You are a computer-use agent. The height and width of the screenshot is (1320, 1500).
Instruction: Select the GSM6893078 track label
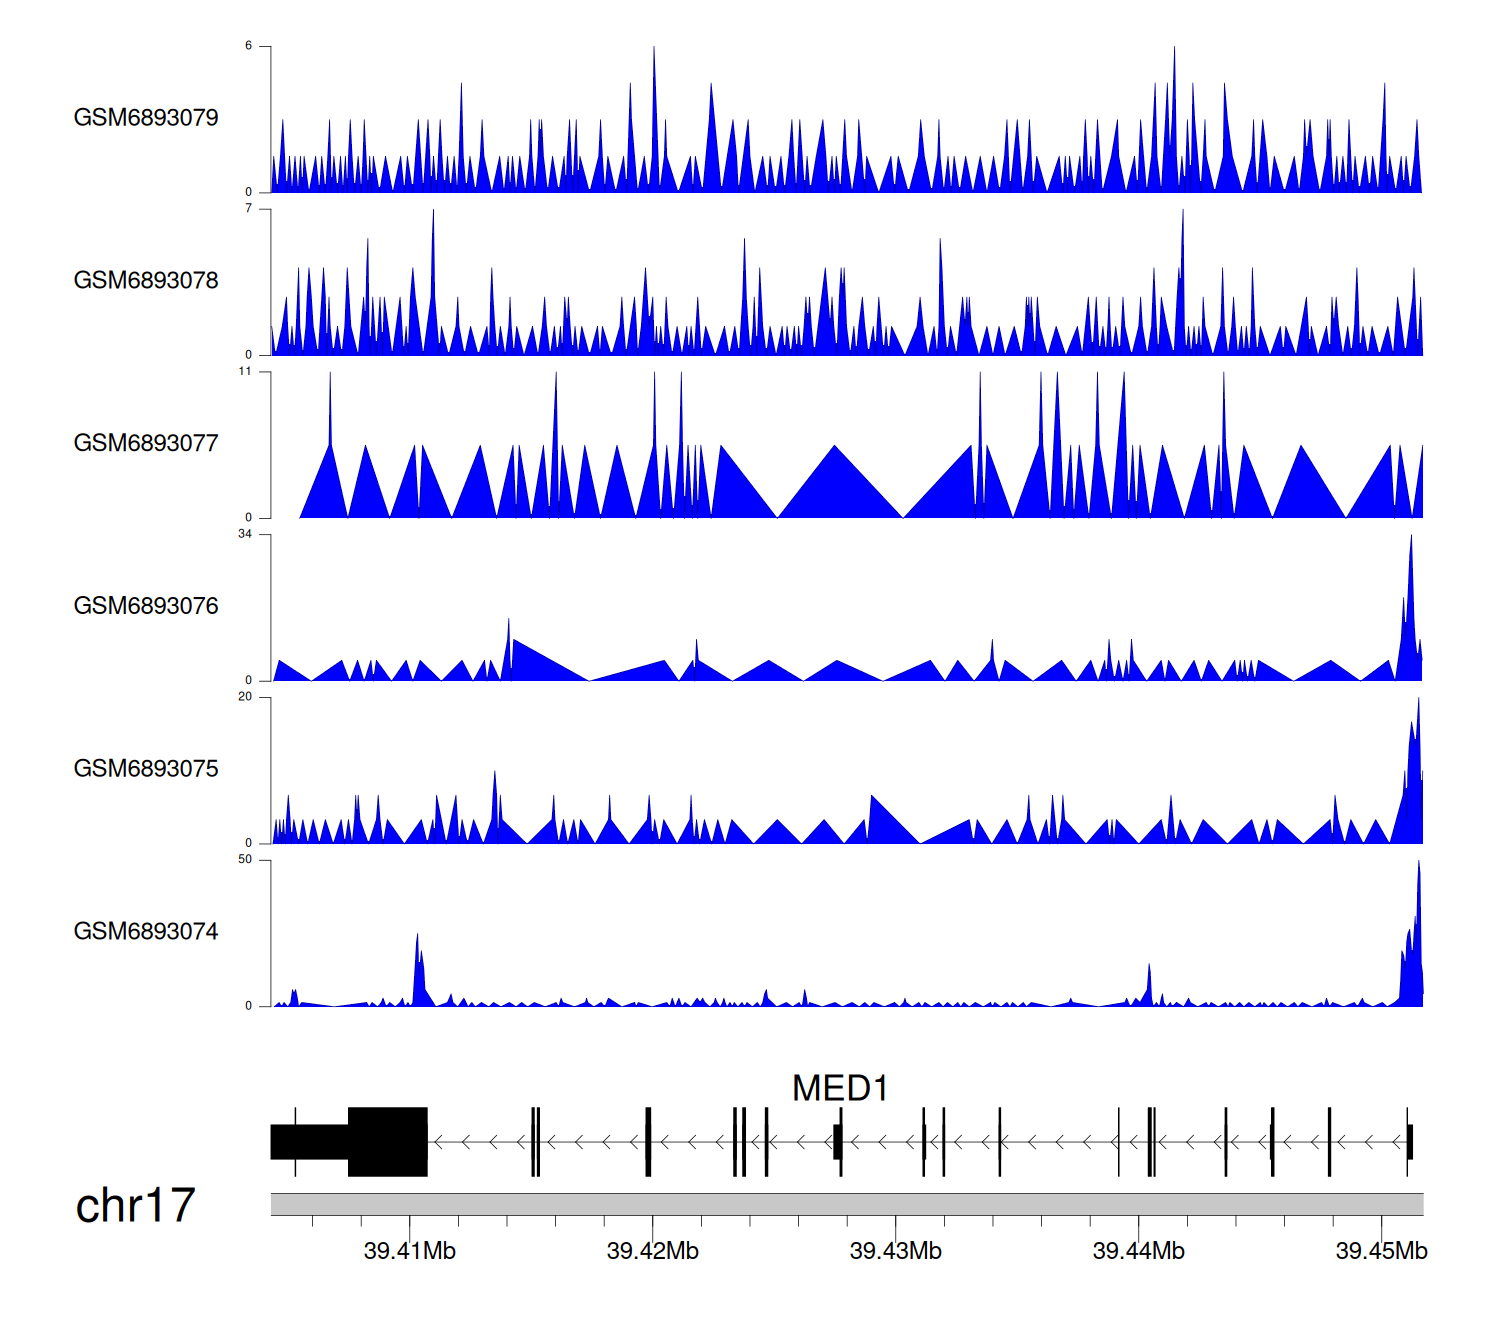(x=146, y=281)
